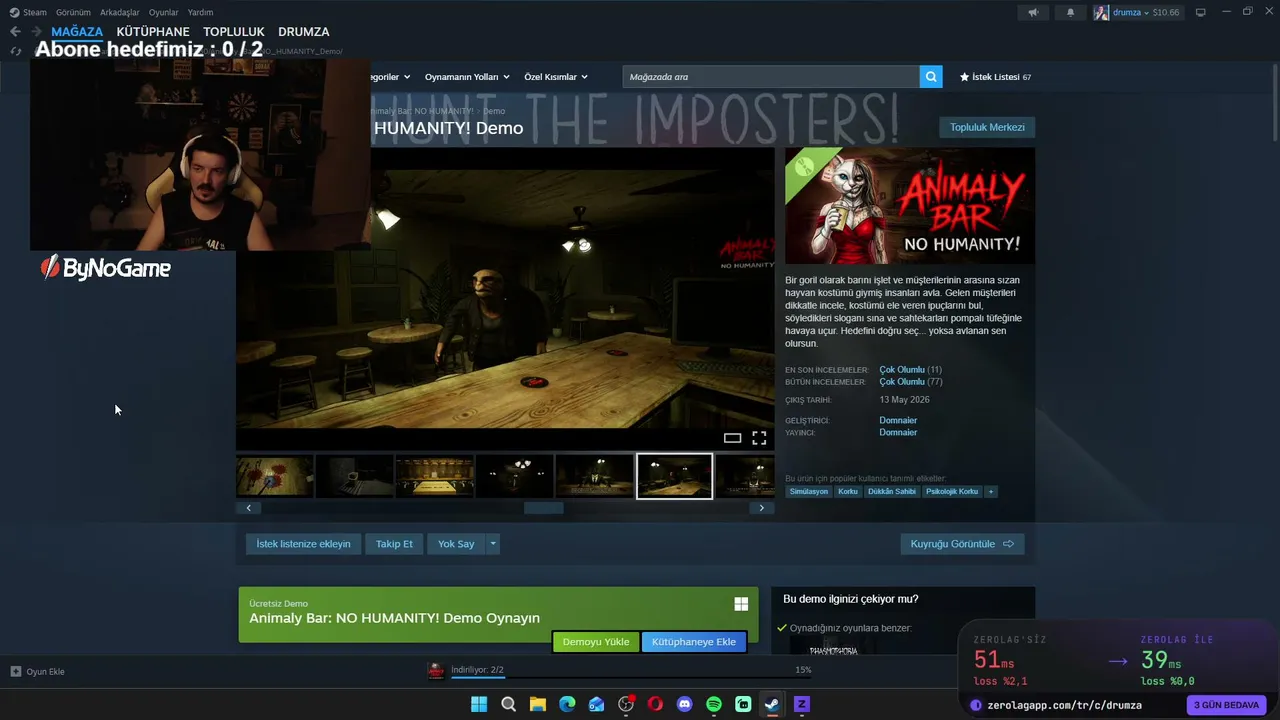
Task: Click the download progress bar
Action: coord(631,678)
